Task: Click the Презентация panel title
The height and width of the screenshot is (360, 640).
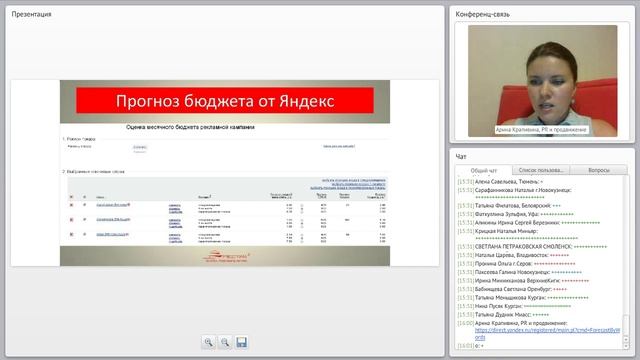Action: pyautogui.click(x=31, y=14)
